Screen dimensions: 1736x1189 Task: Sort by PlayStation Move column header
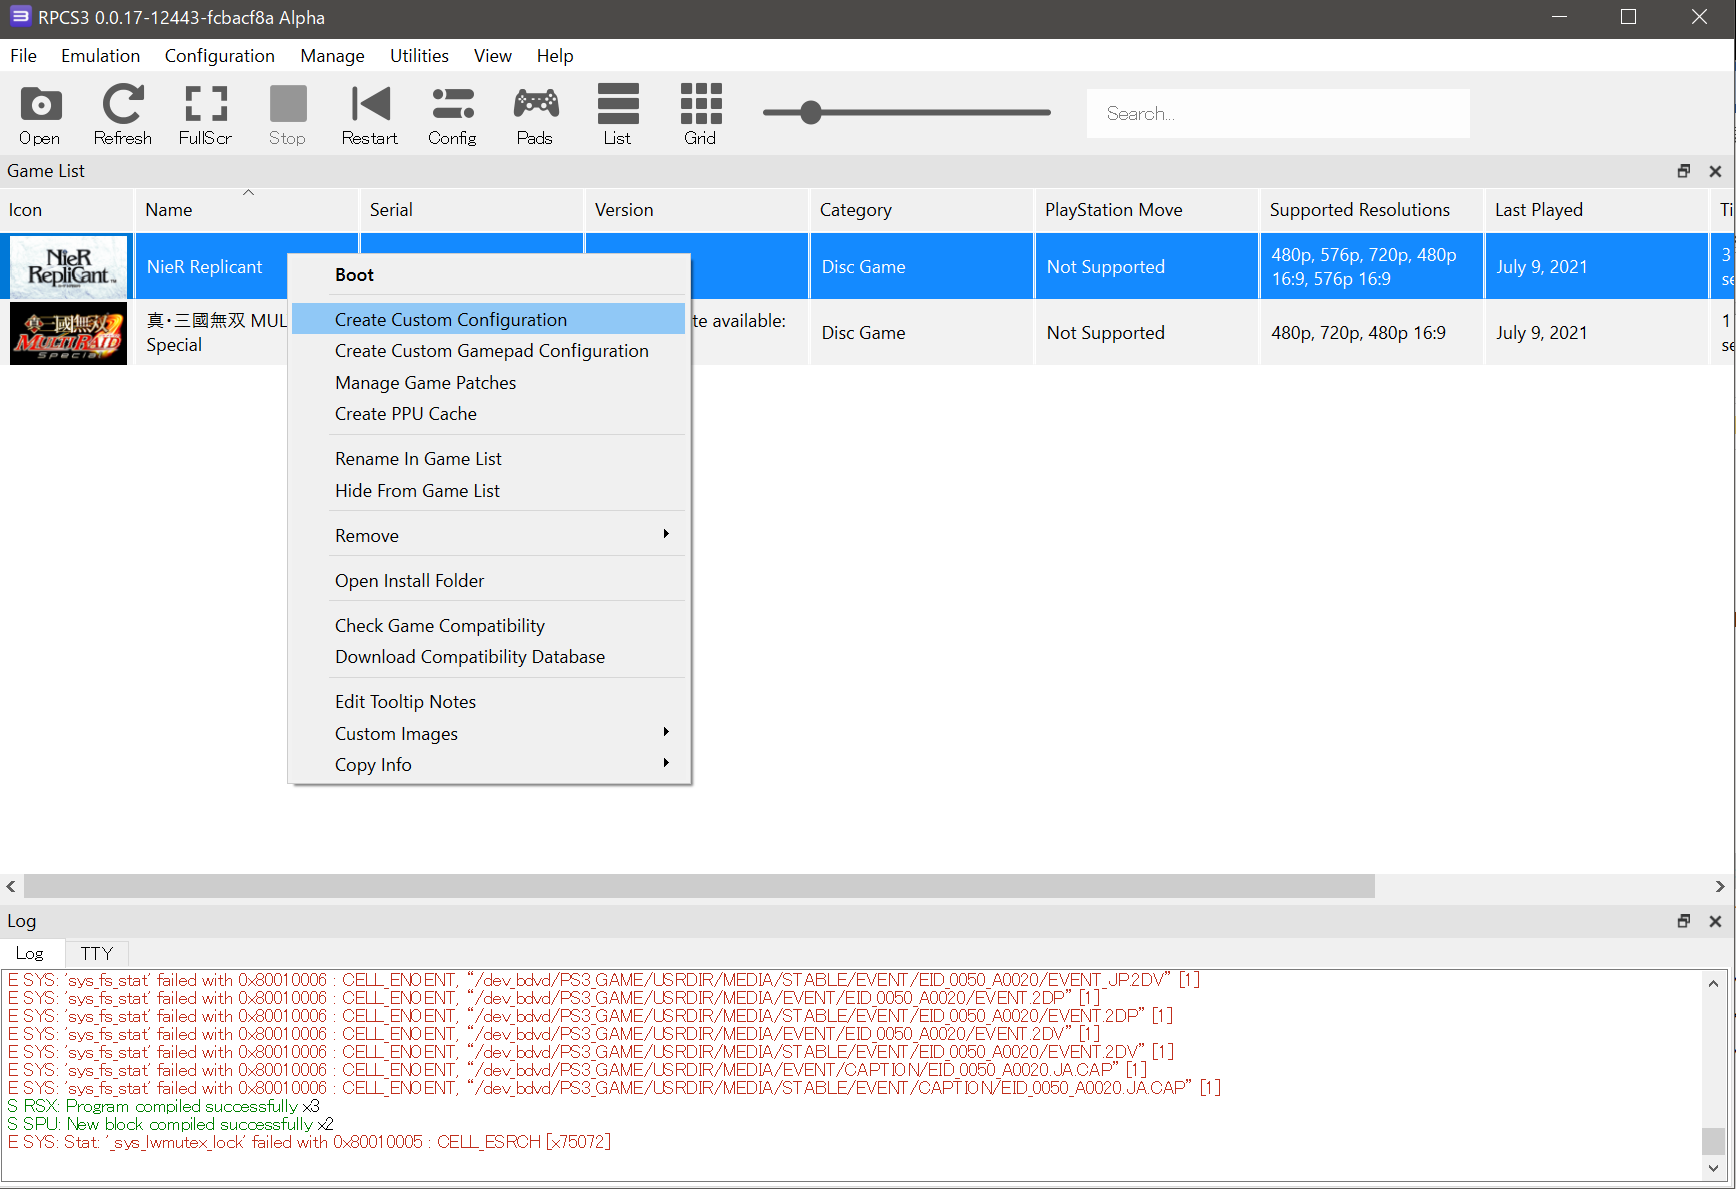tap(1146, 210)
